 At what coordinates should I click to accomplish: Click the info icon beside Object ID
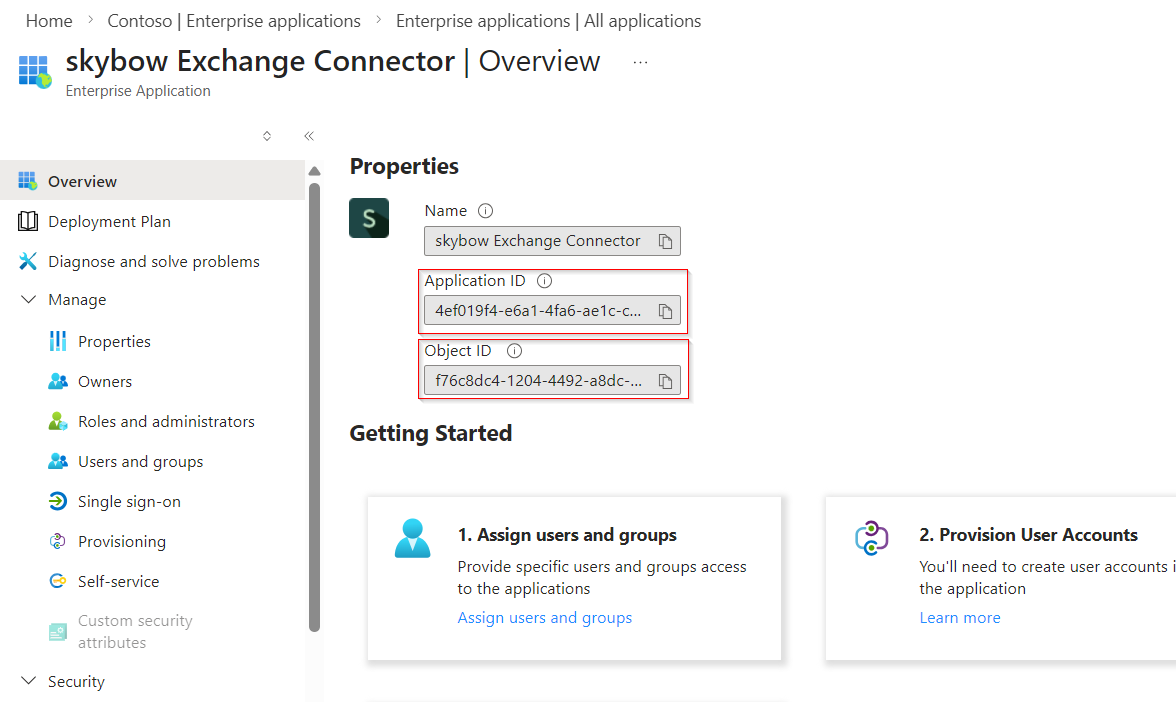coord(513,350)
